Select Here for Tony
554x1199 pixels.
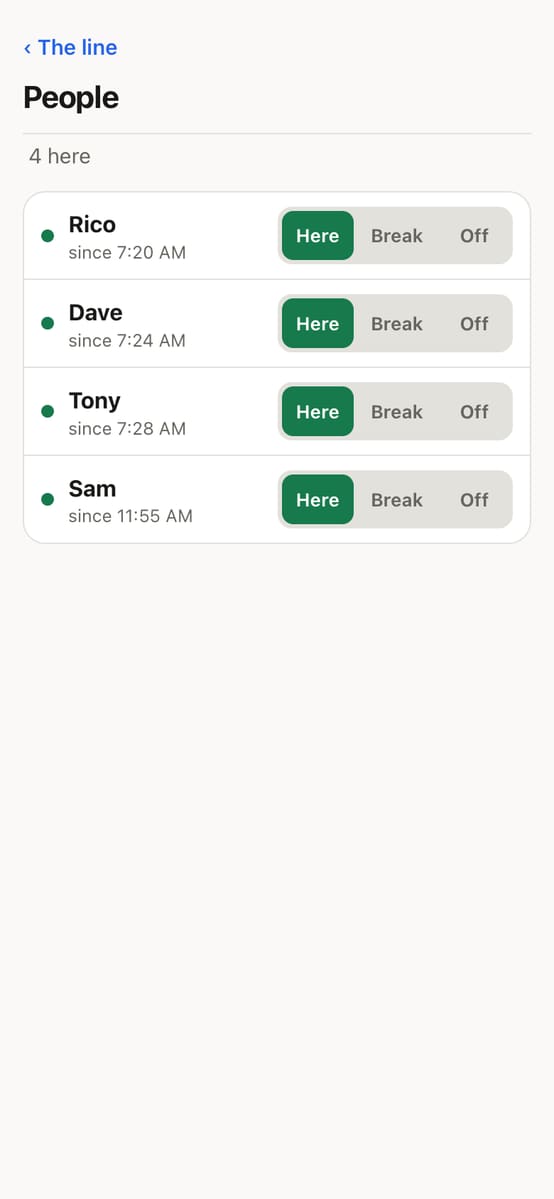point(318,411)
